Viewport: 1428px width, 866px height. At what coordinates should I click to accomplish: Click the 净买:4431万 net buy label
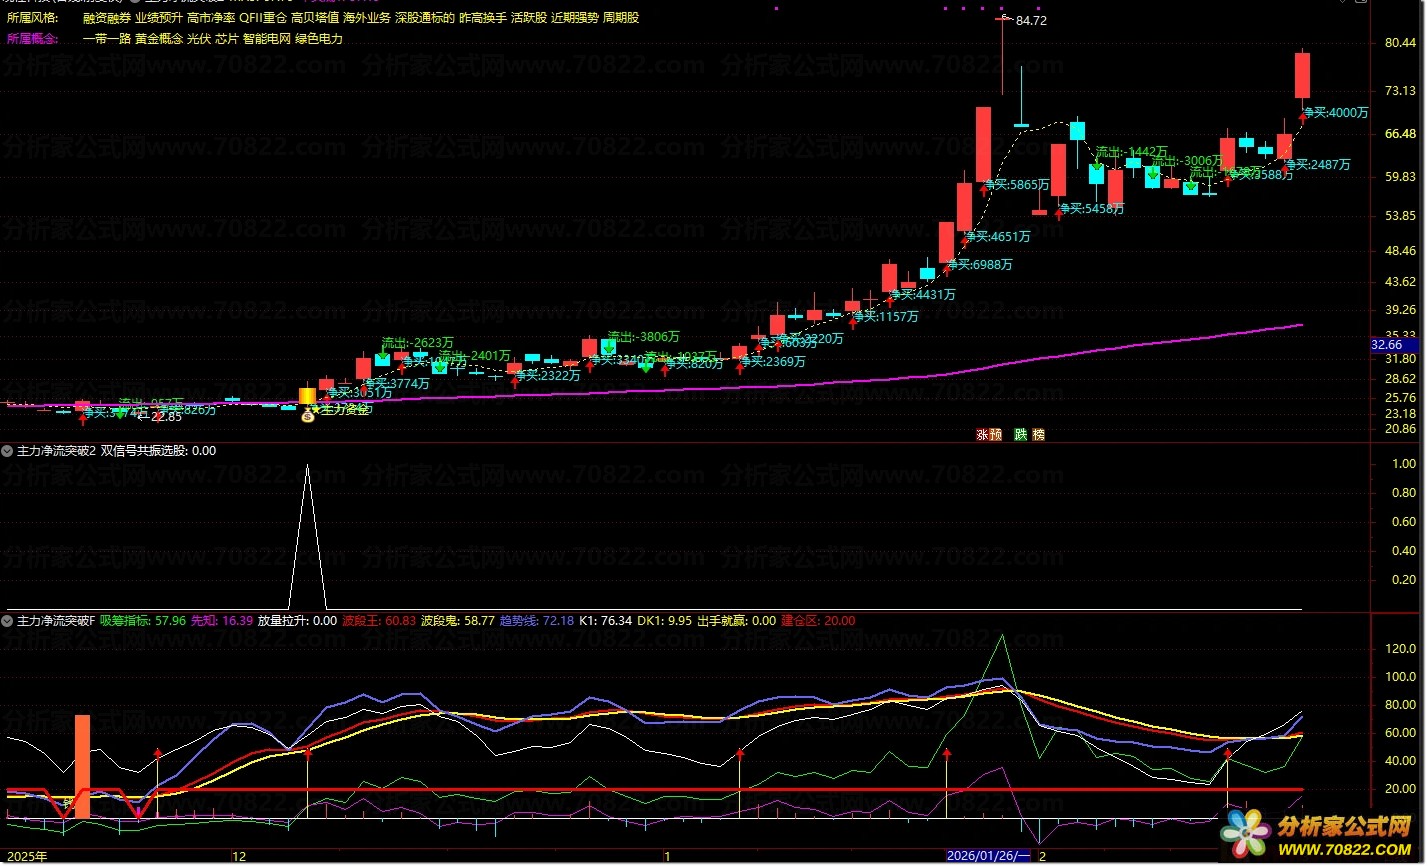923,294
